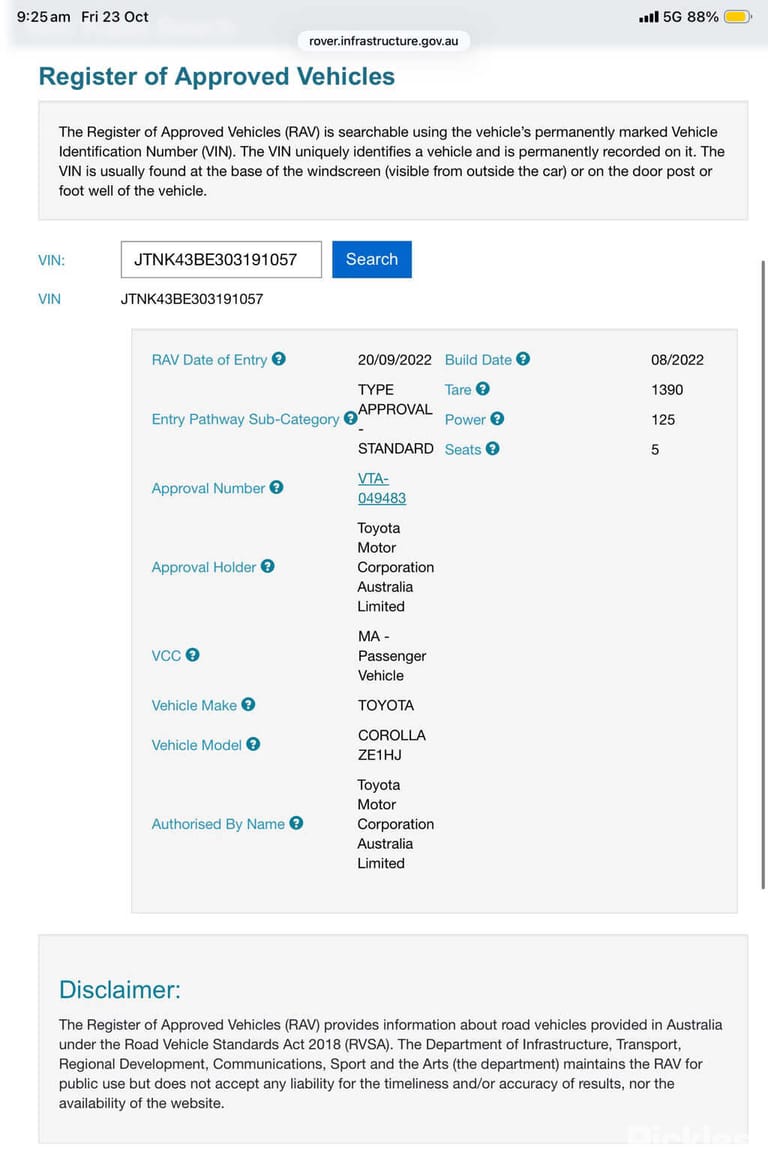Tap the 9:25 am clock in status bar
Image resolution: width=768 pixels, height=1169 pixels.
click(x=43, y=16)
